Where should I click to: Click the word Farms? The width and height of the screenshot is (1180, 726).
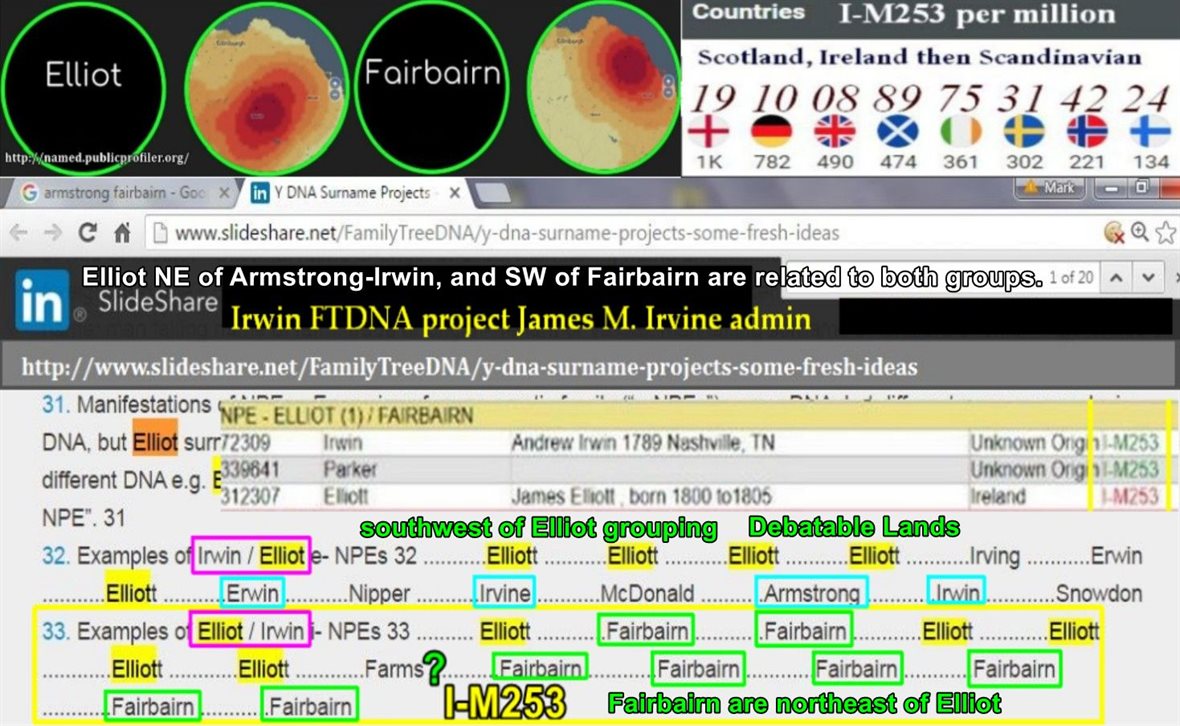coord(394,668)
